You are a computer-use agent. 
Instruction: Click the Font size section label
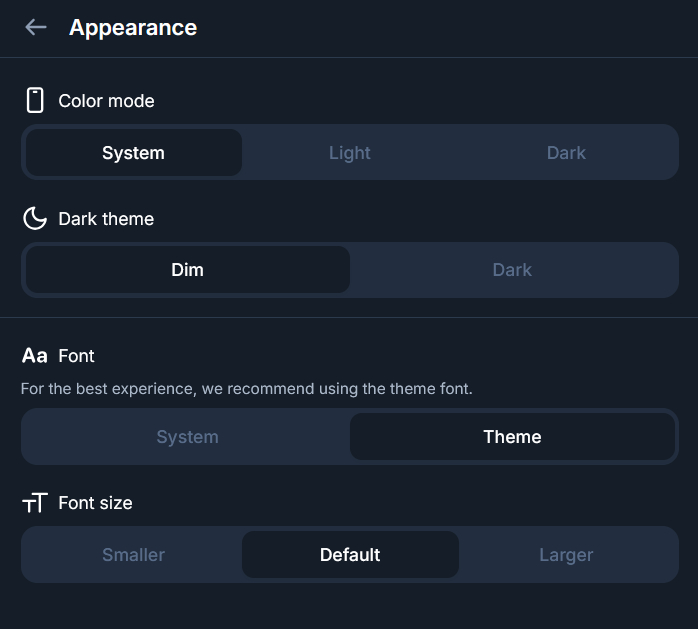click(x=95, y=503)
